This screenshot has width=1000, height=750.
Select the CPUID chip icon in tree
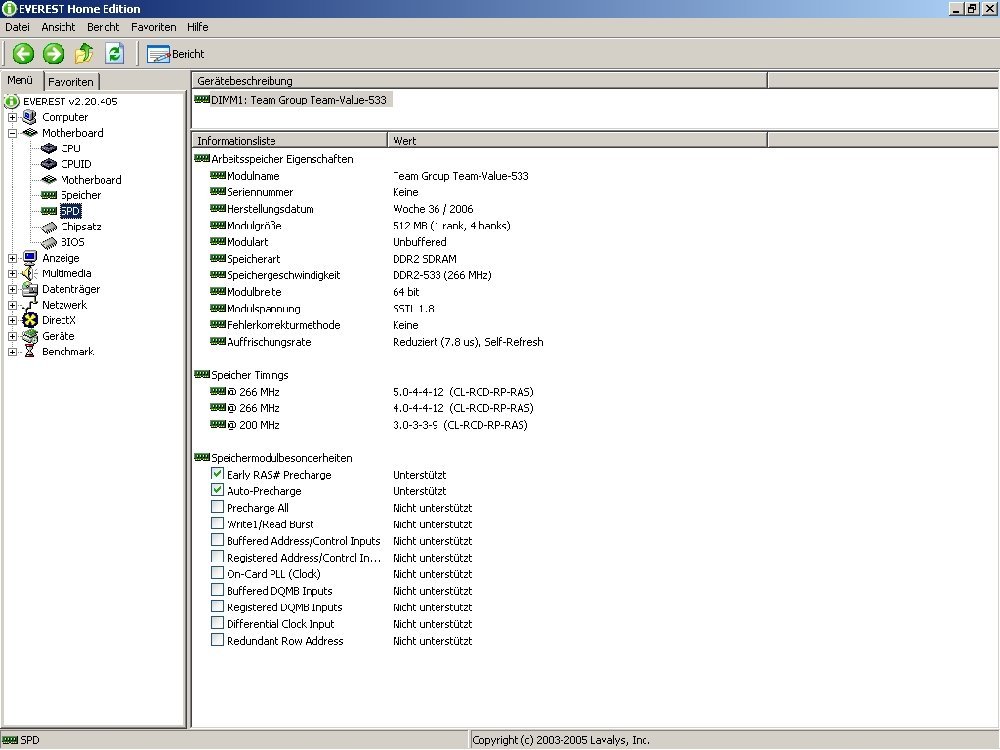(49, 164)
